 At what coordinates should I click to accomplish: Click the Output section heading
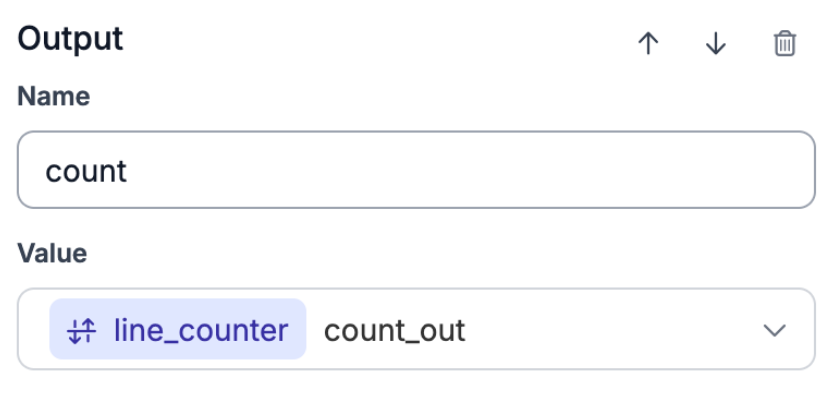(x=71, y=39)
